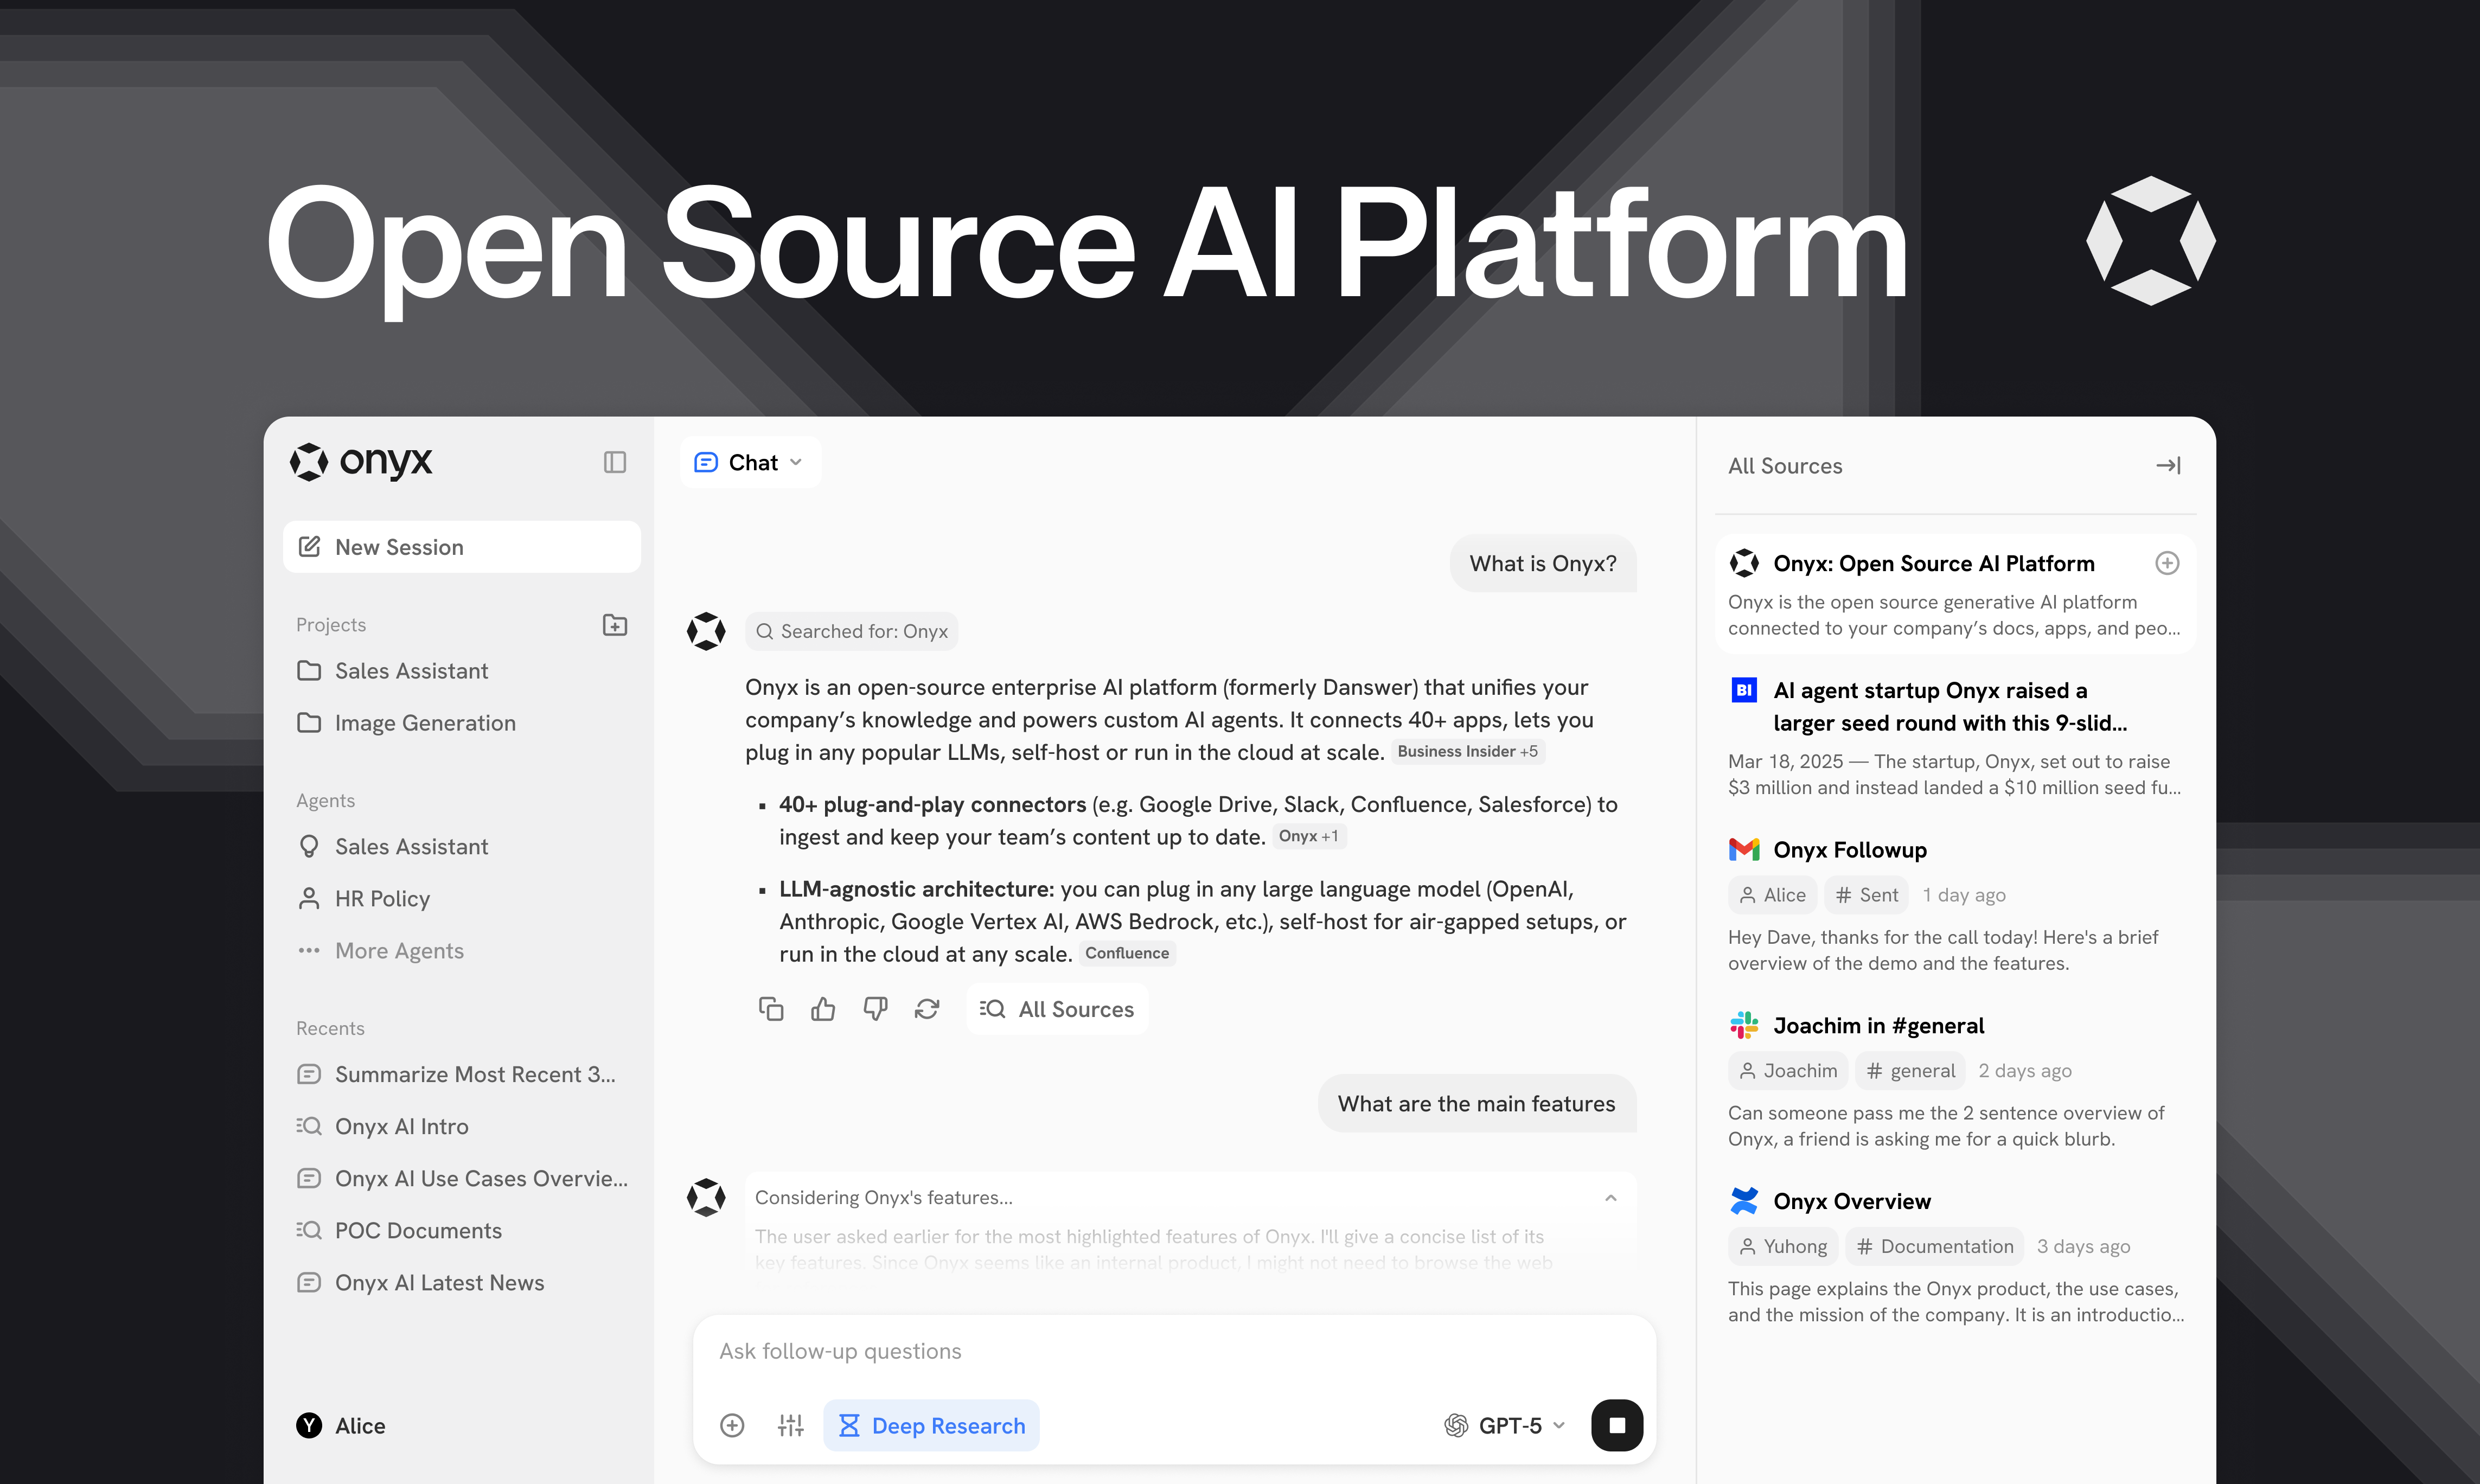
Task: Regenerate the assistant response
Action: pyautogui.click(x=927, y=1009)
